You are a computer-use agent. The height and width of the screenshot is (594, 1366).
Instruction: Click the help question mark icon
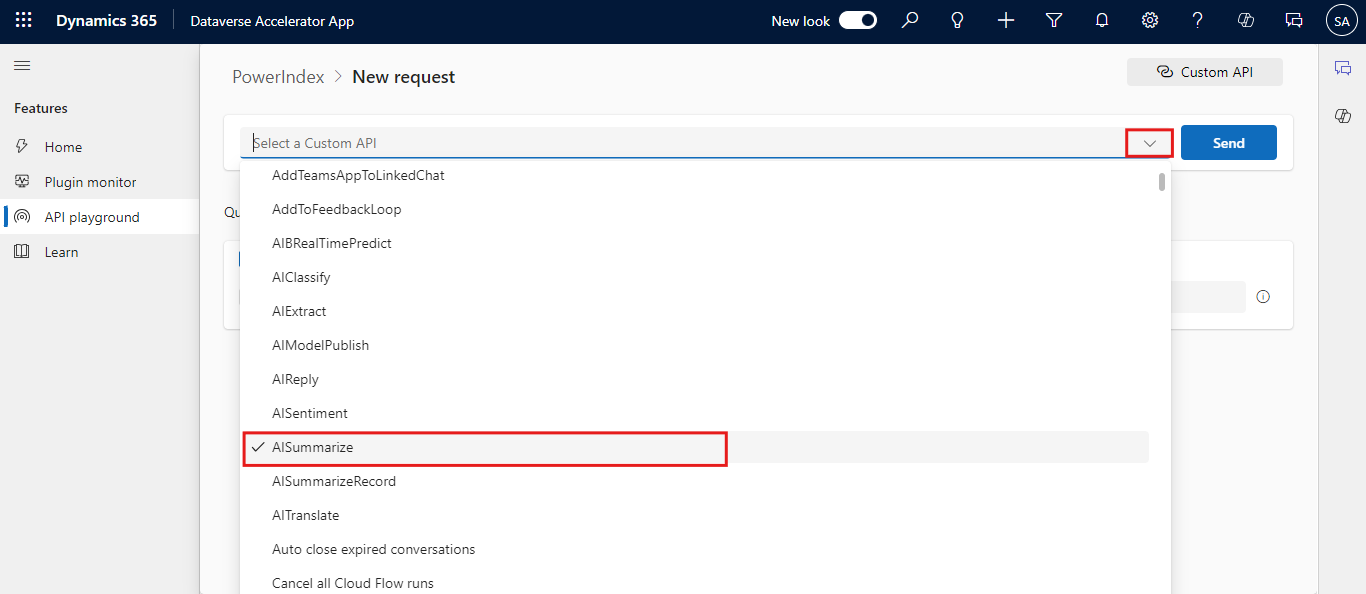1198,21
